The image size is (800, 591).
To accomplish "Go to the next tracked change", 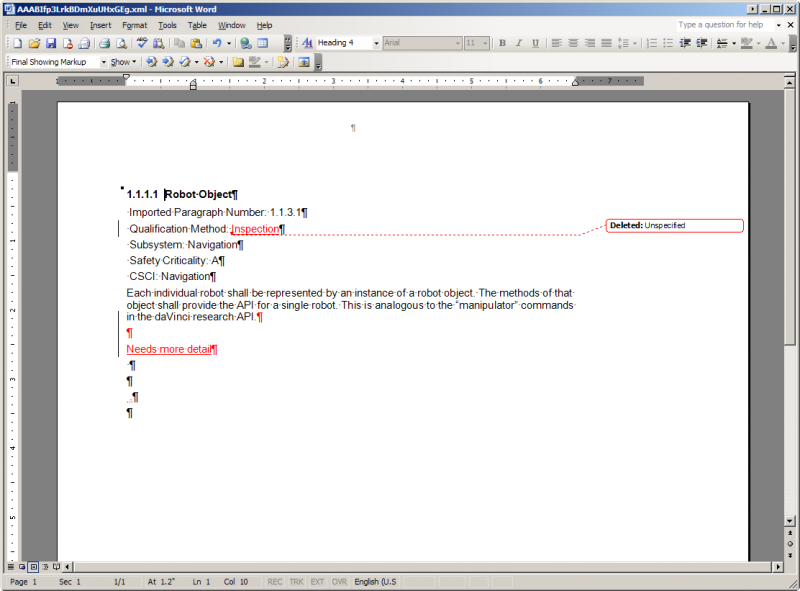I will click(x=168, y=62).
